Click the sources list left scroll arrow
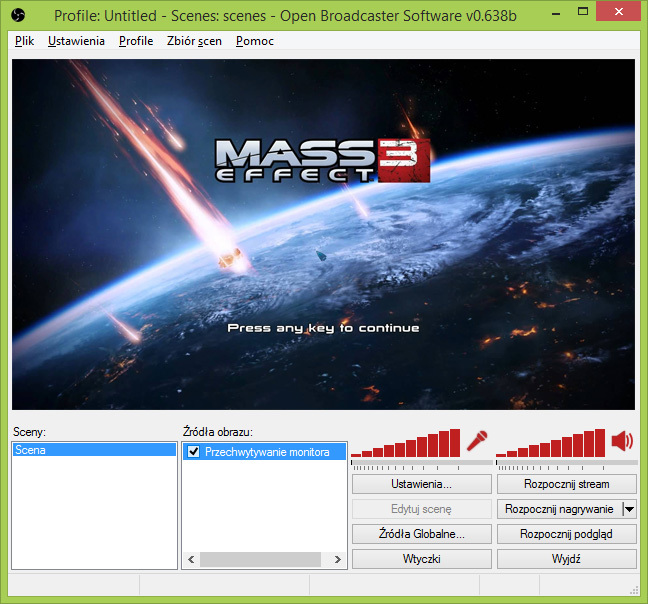The width and height of the screenshot is (648, 604). [191, 559]
